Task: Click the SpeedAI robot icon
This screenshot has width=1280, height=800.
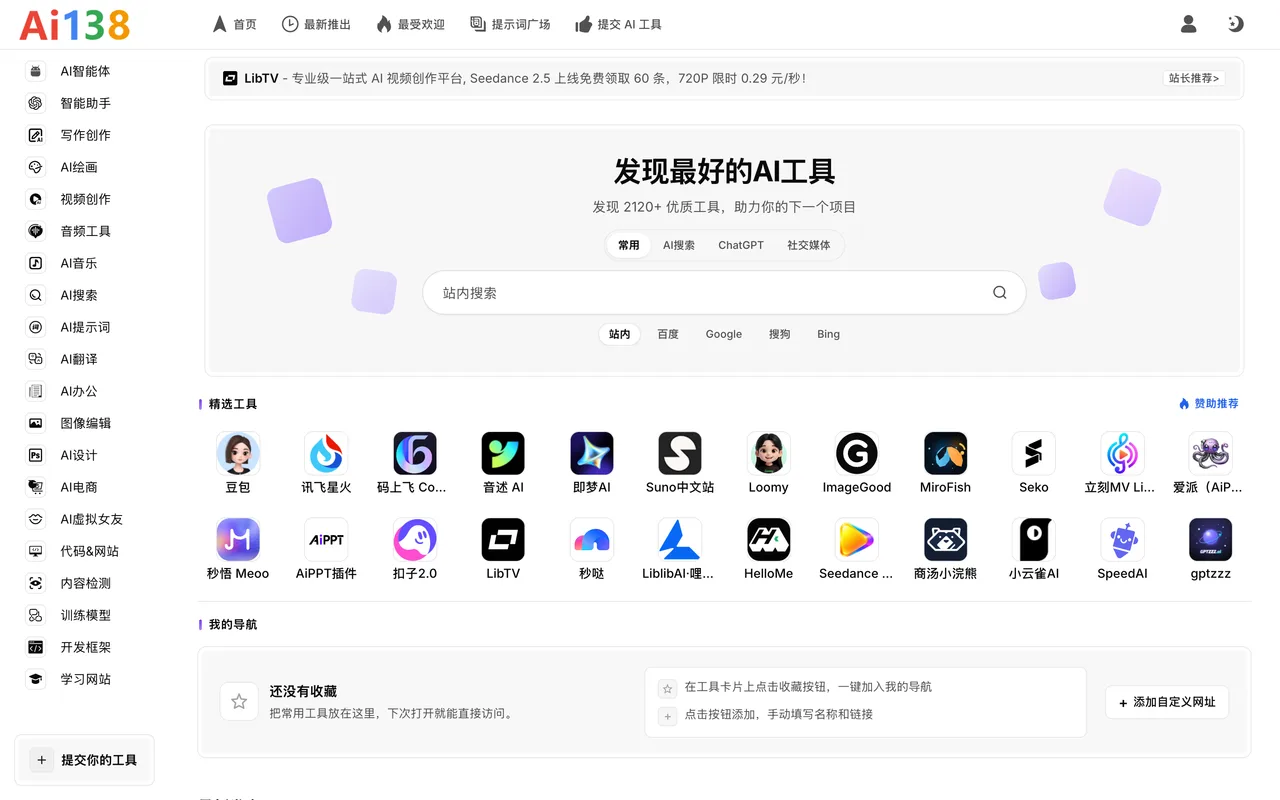Action: (1122, 539)
